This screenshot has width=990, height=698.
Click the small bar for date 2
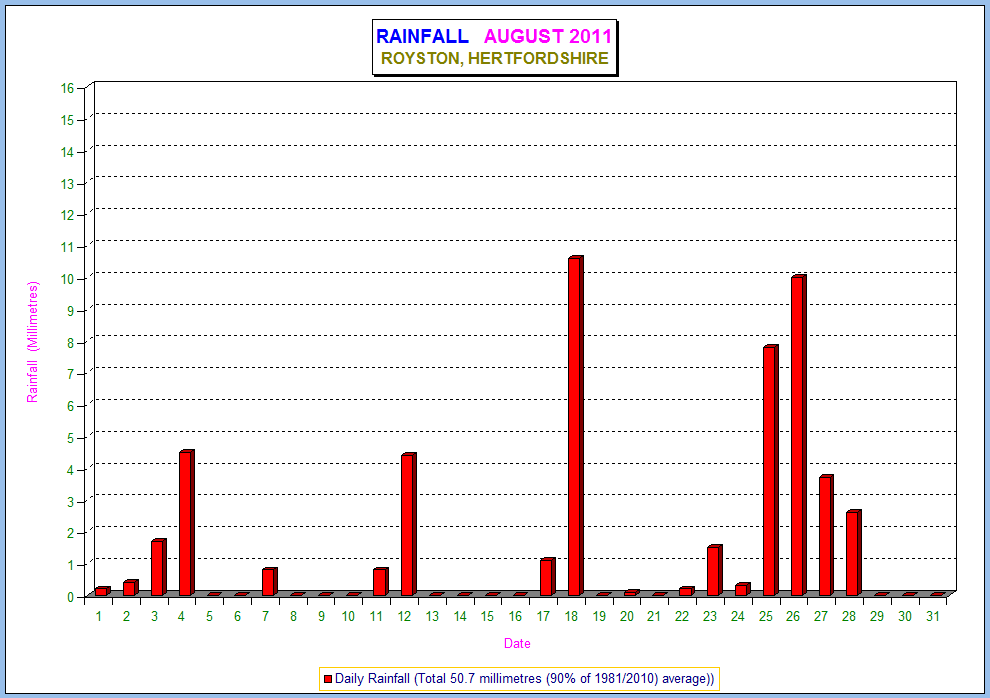[x=131, y=588]
